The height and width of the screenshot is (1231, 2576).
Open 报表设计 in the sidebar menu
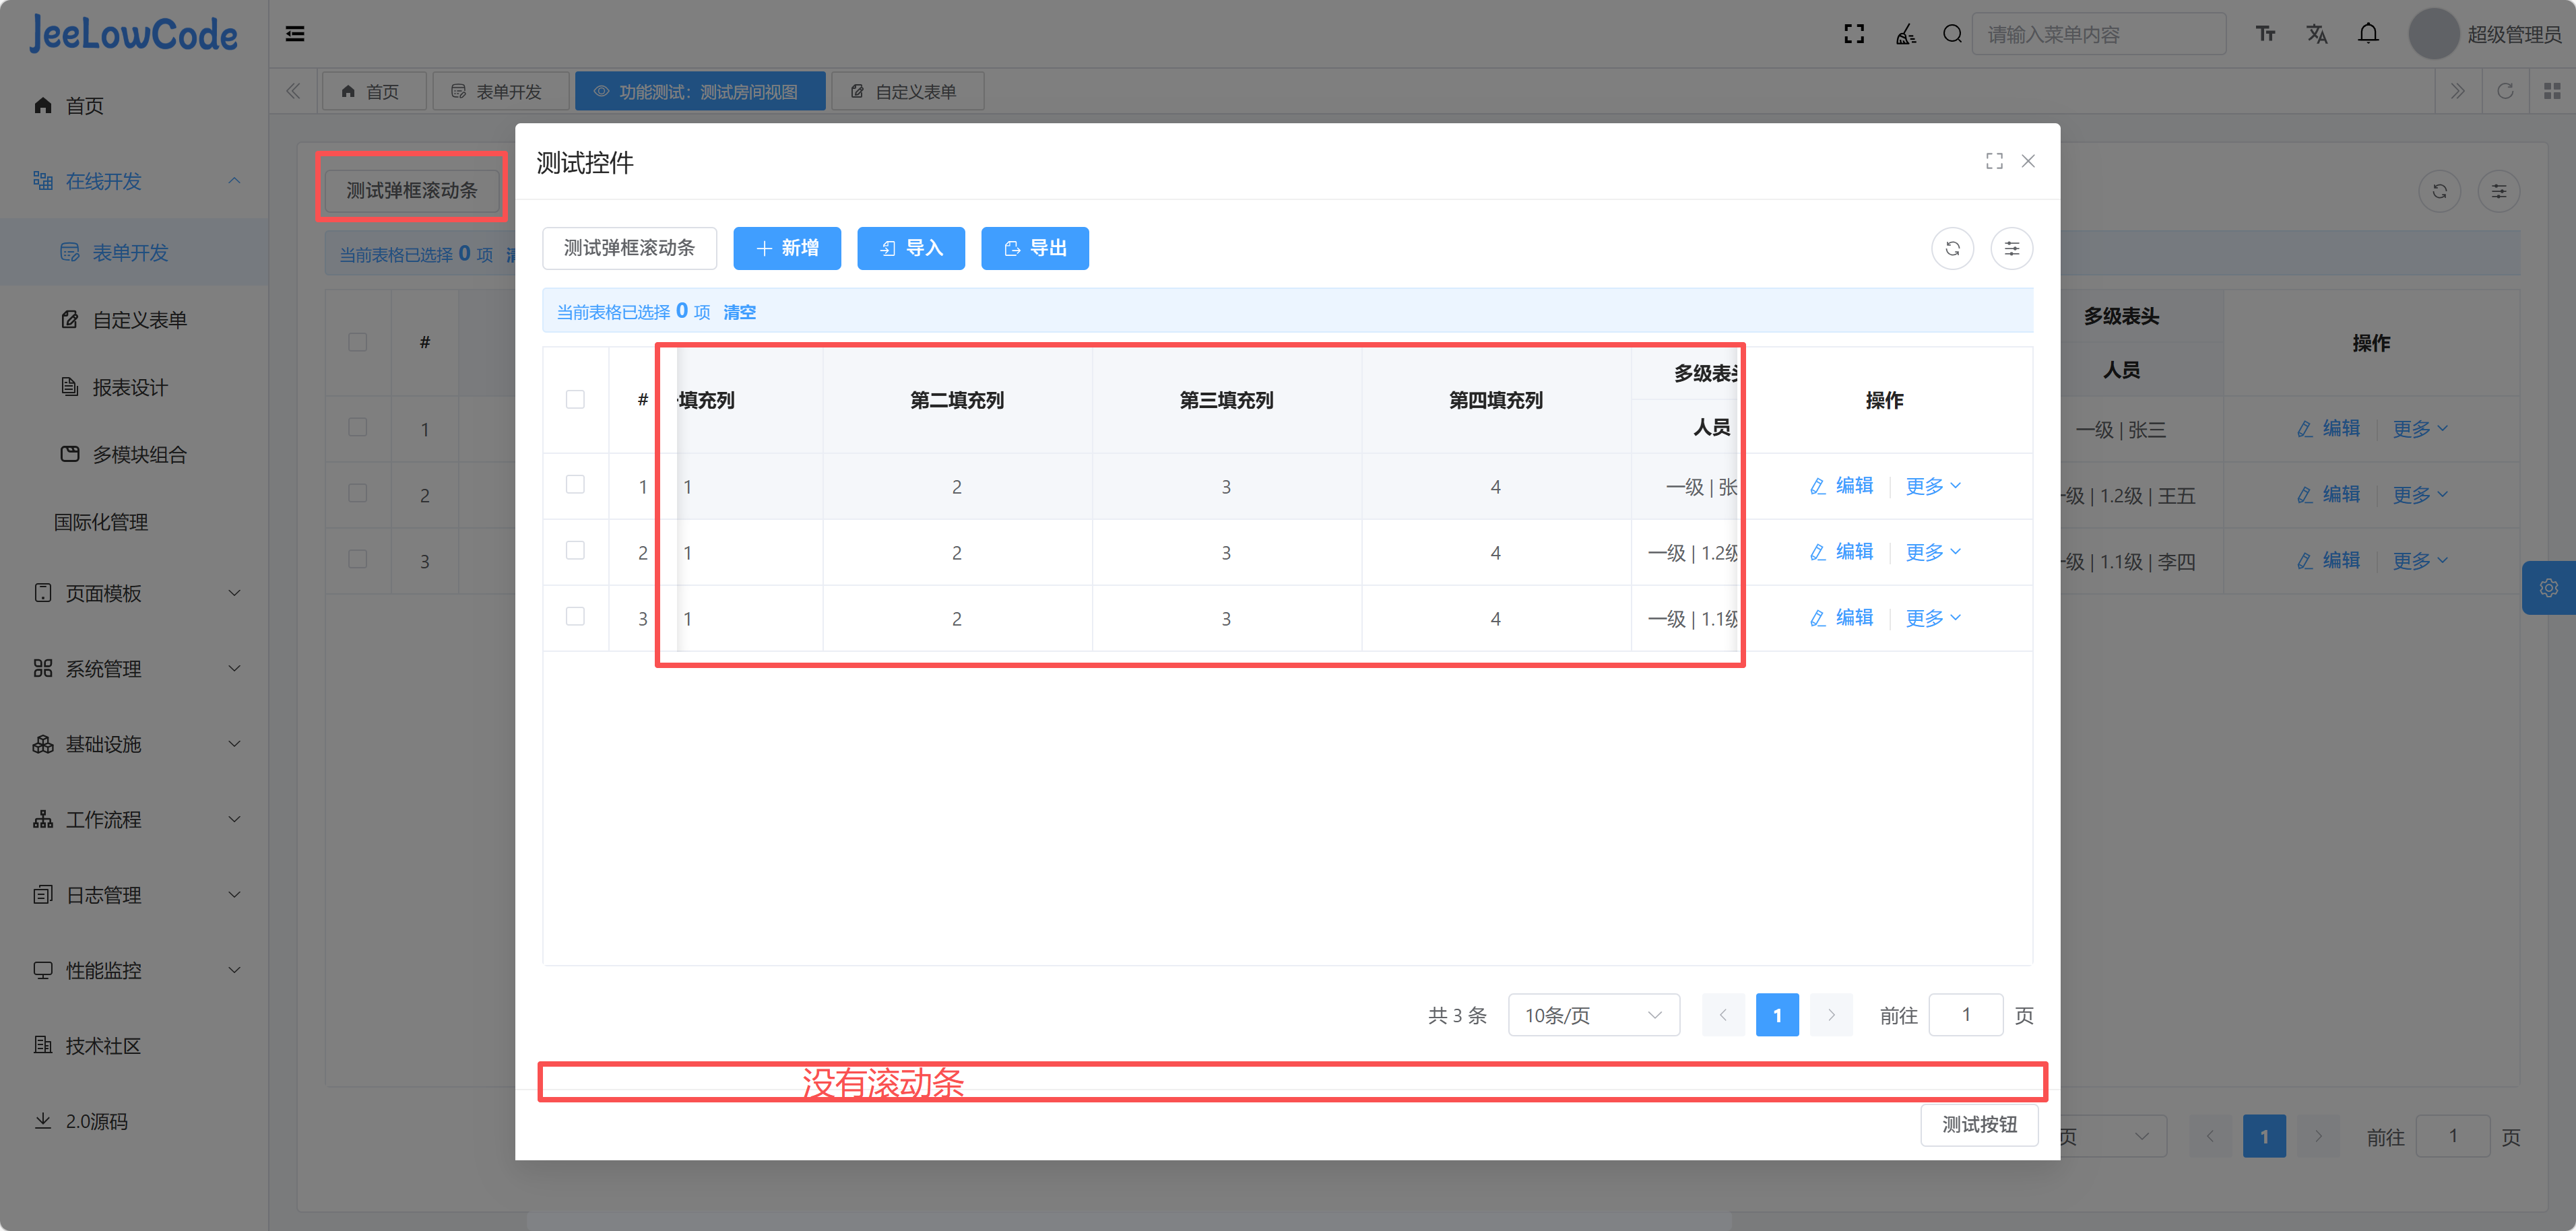(x=130, y=387)
